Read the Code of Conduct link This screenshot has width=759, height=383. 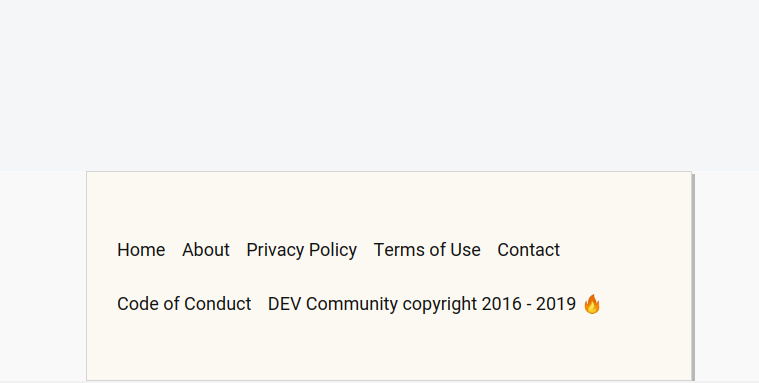tap(184, 304)
